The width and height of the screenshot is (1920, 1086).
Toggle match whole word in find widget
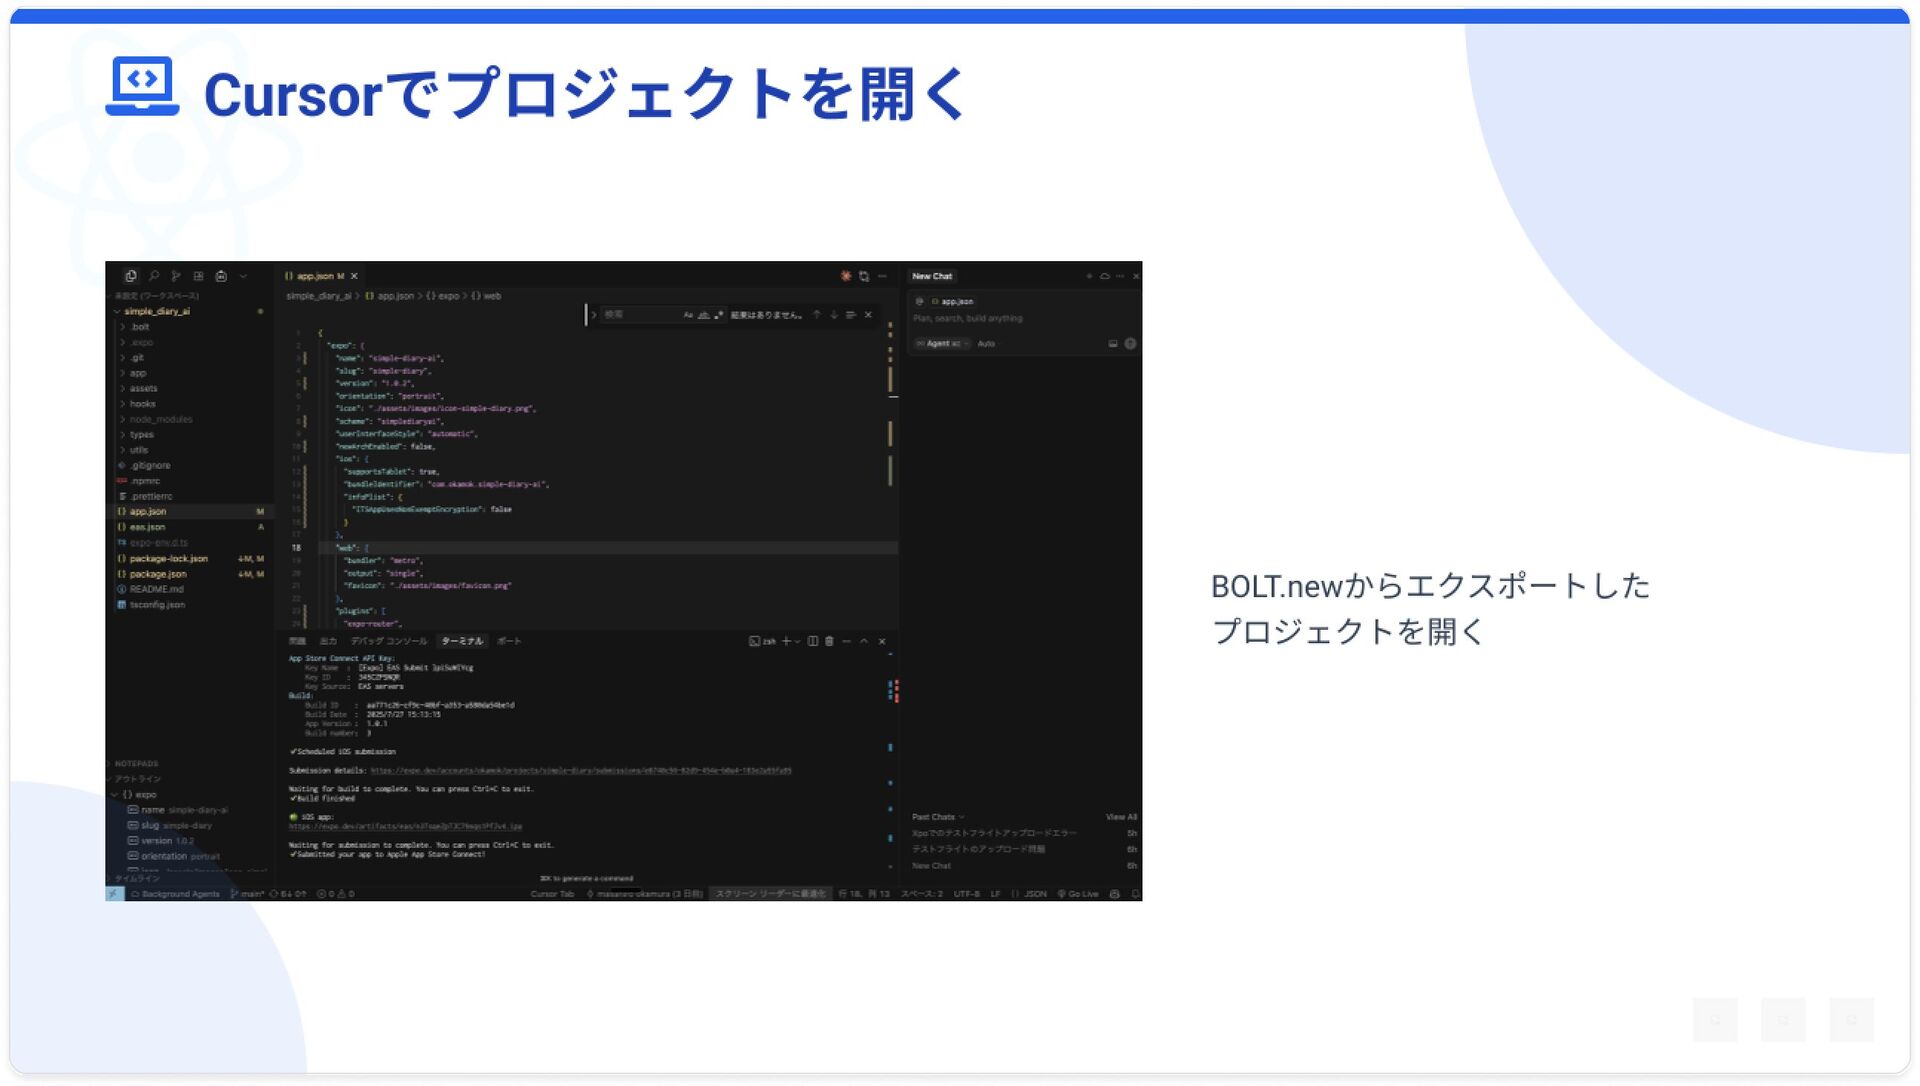tap(703, 315)
